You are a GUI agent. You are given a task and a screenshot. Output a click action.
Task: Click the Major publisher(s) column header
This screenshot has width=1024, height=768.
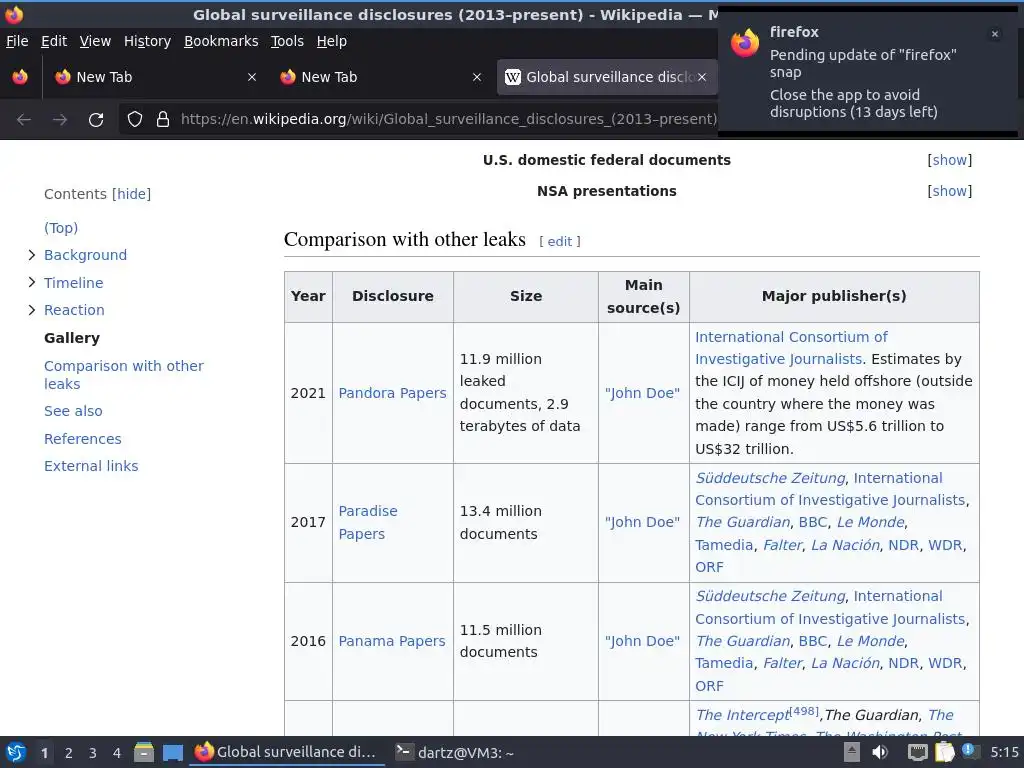pyautogui.click(x=834, y=296)
